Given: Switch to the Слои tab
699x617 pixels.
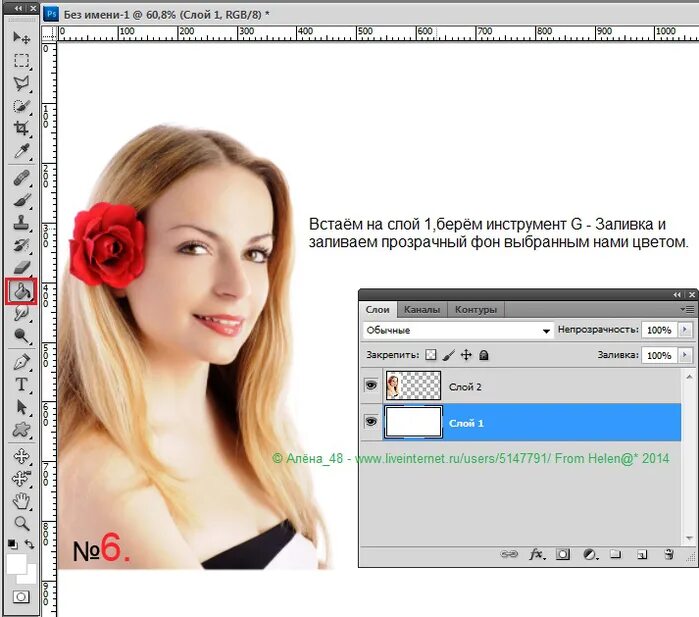Looking at the screenshot, I should [x=378, y=309].
